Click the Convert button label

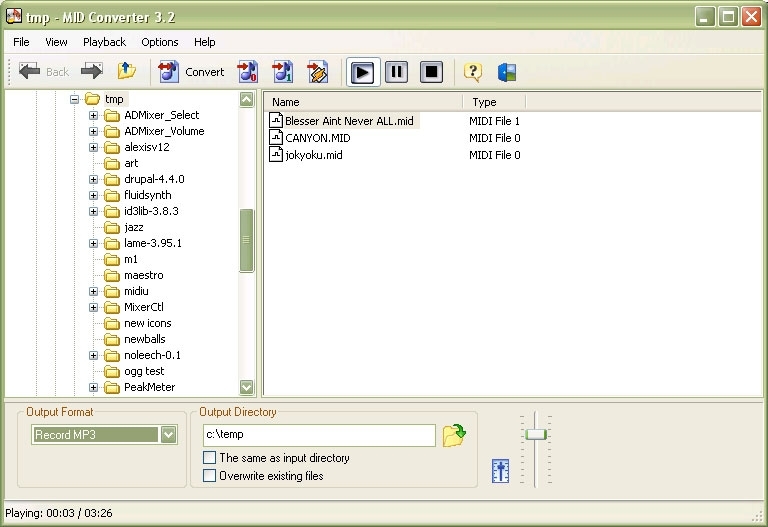pos(204,72)
